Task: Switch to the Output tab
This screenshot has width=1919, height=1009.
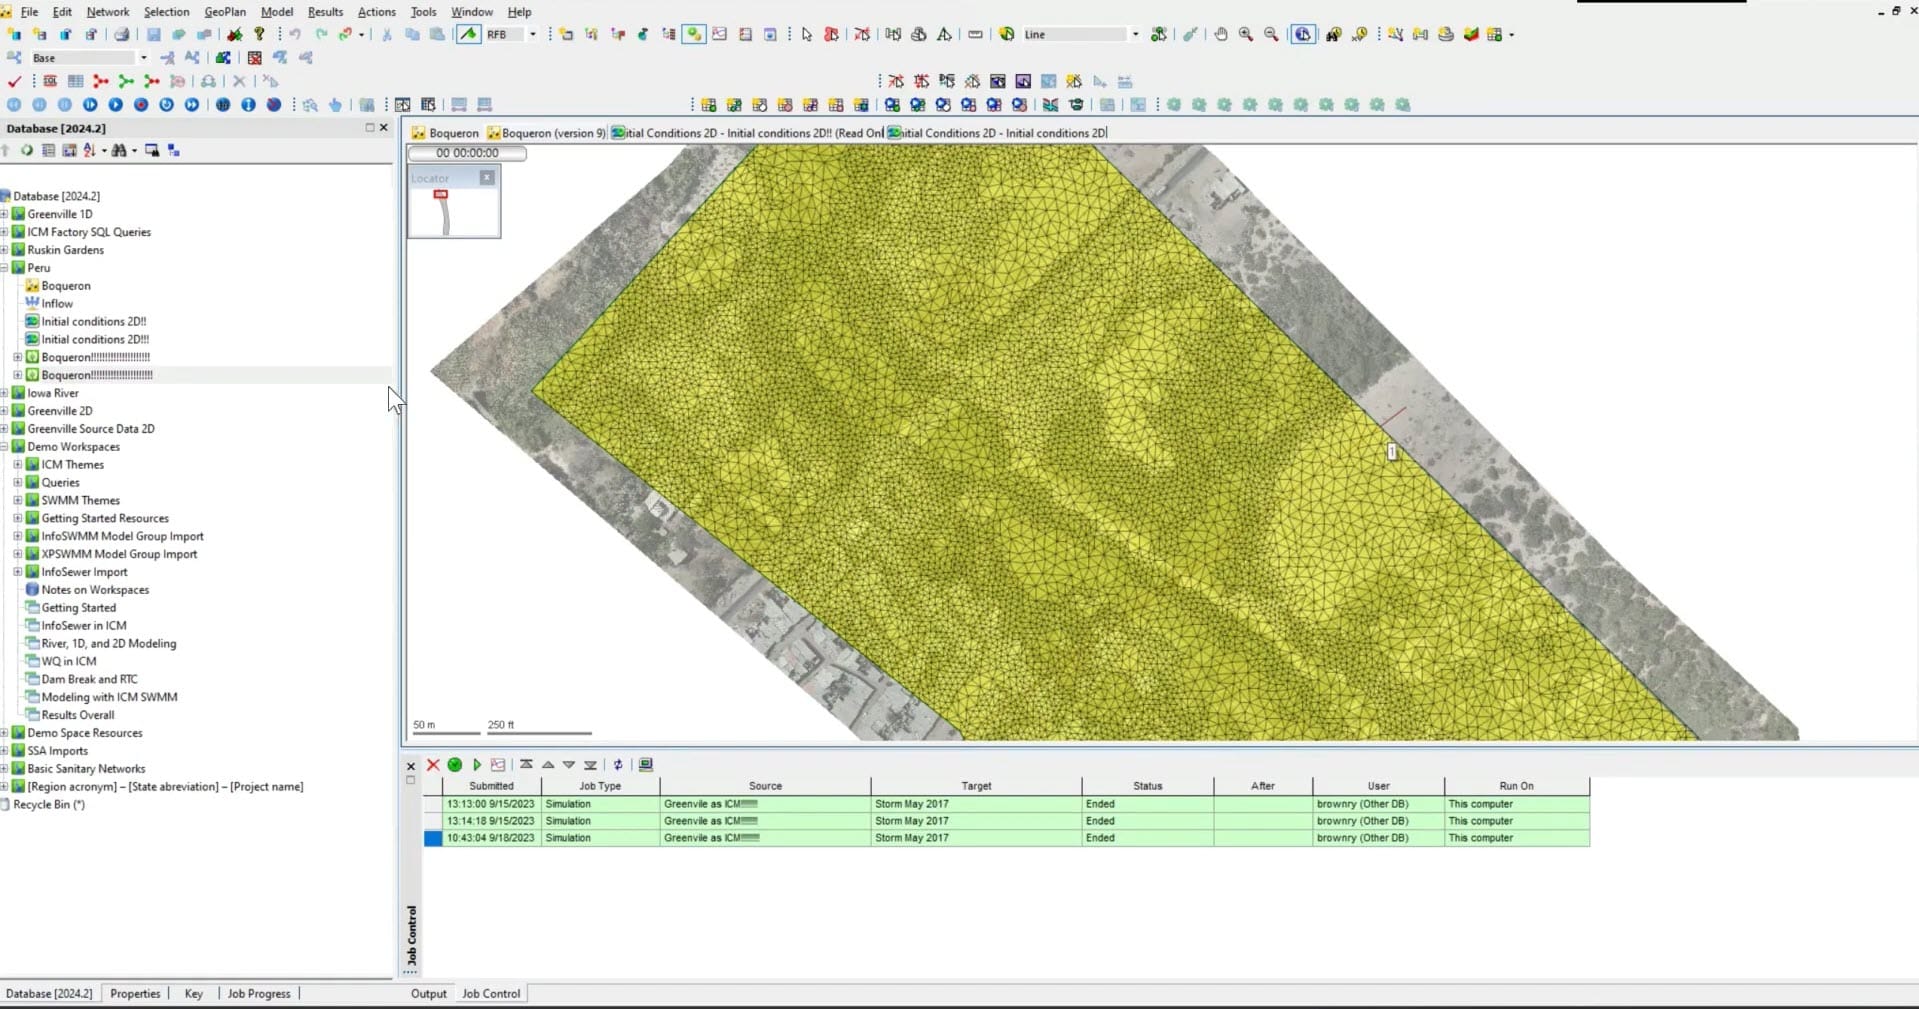Action: 428,993
